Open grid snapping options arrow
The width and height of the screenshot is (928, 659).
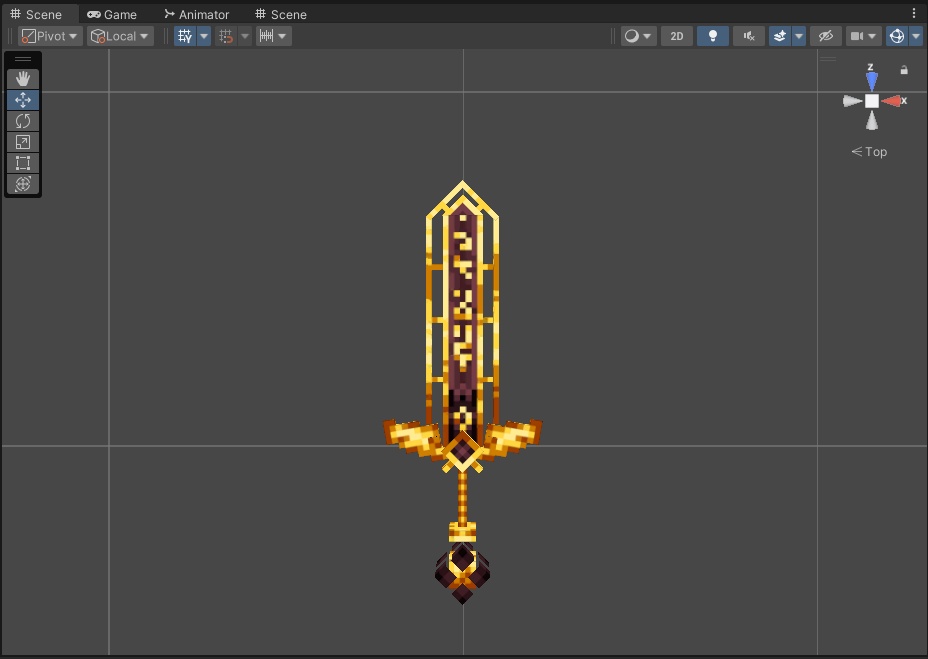pos(244,36)
